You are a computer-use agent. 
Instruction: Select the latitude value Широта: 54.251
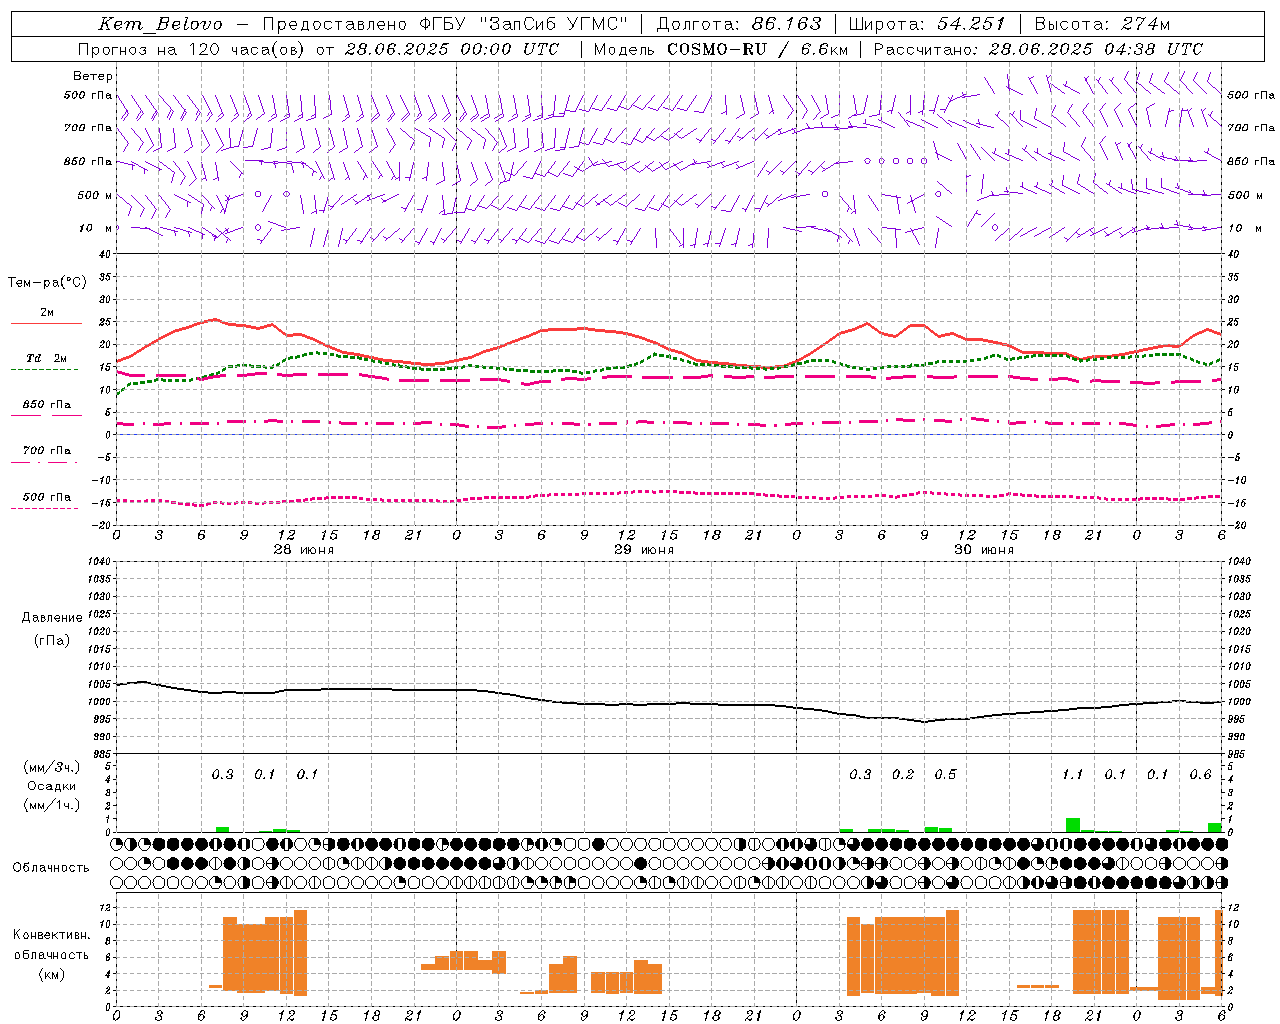point(926,24)
